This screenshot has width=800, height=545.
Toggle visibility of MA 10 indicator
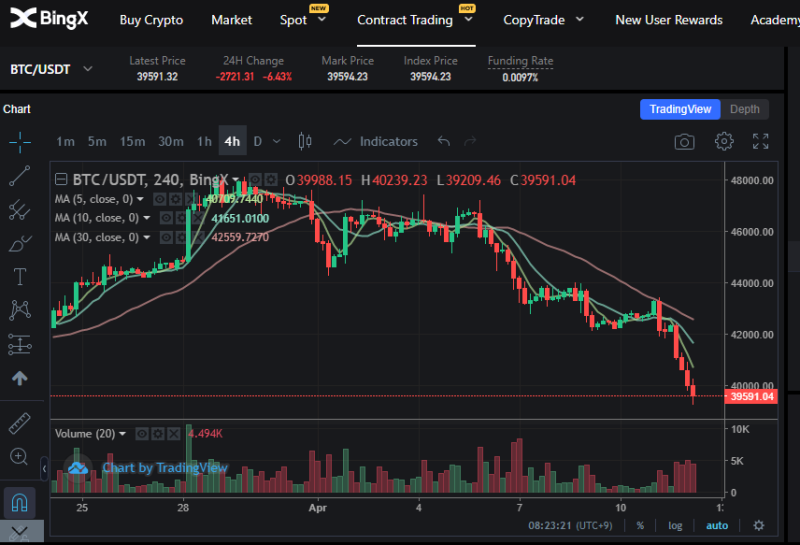(166, 218)
